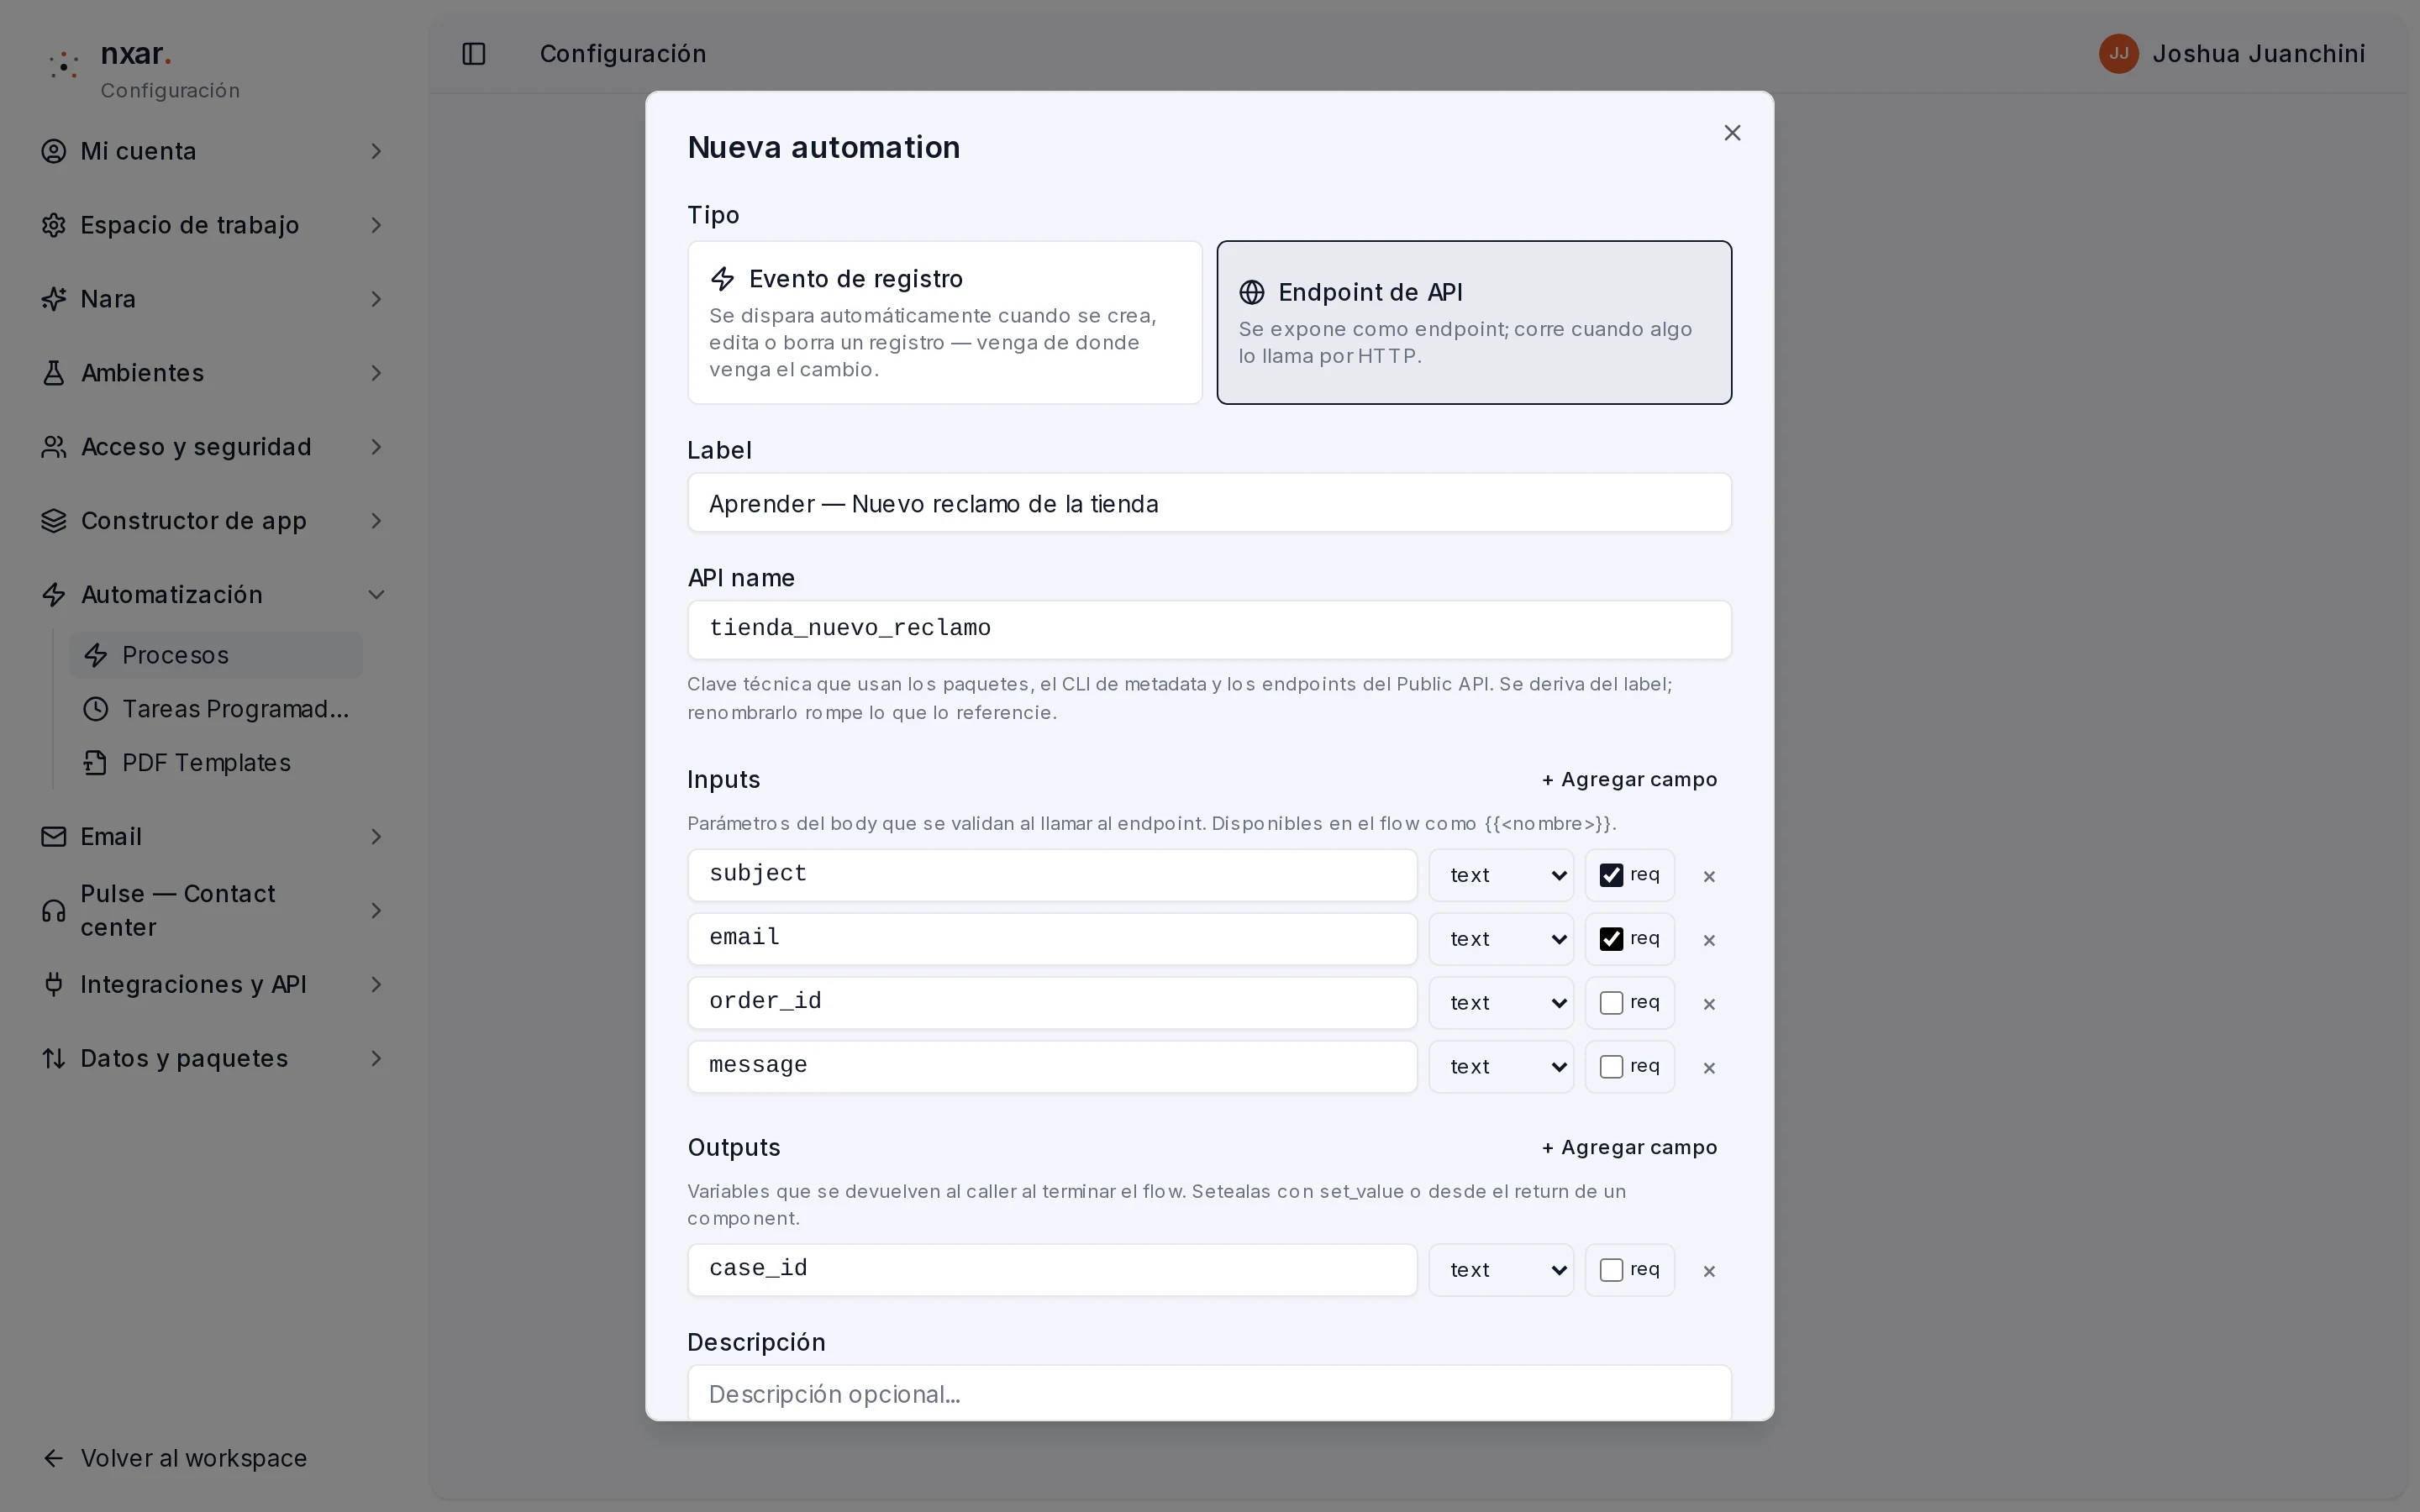The width and height of the screenshot is (2420, 1512).
Task: Open the Ambientes sidebar section
Action: tap(213, 373)
